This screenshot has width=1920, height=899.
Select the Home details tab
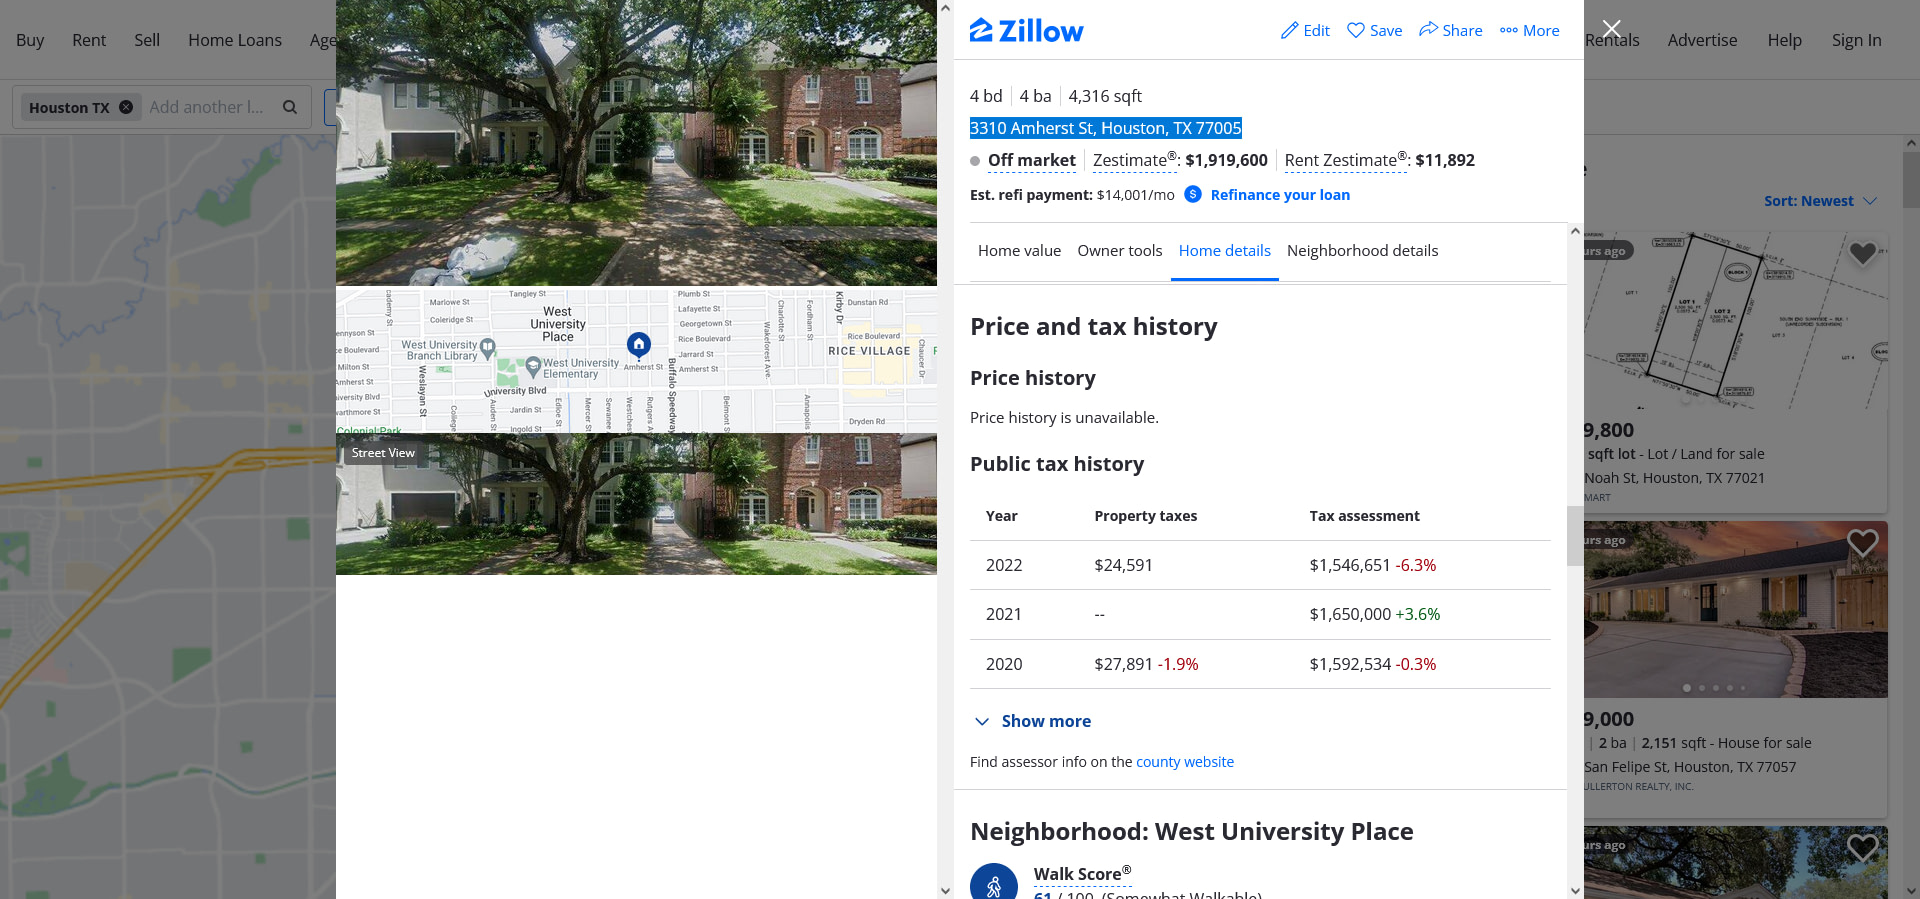tap(1225, 251)
